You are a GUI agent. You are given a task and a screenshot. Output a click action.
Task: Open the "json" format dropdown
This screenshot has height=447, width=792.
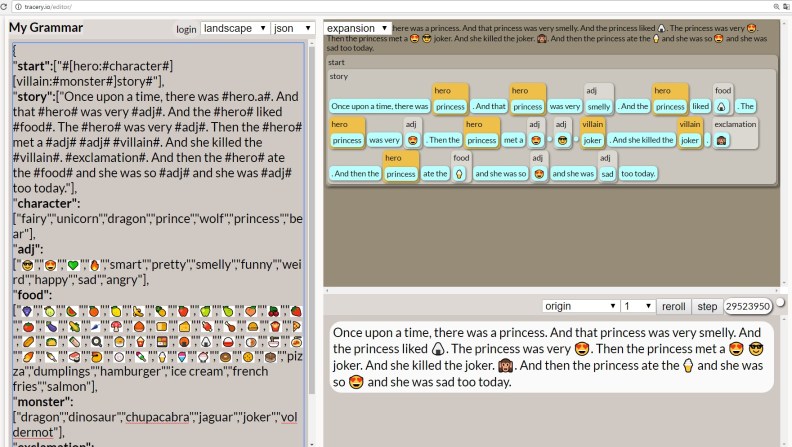tap(292, 29)
